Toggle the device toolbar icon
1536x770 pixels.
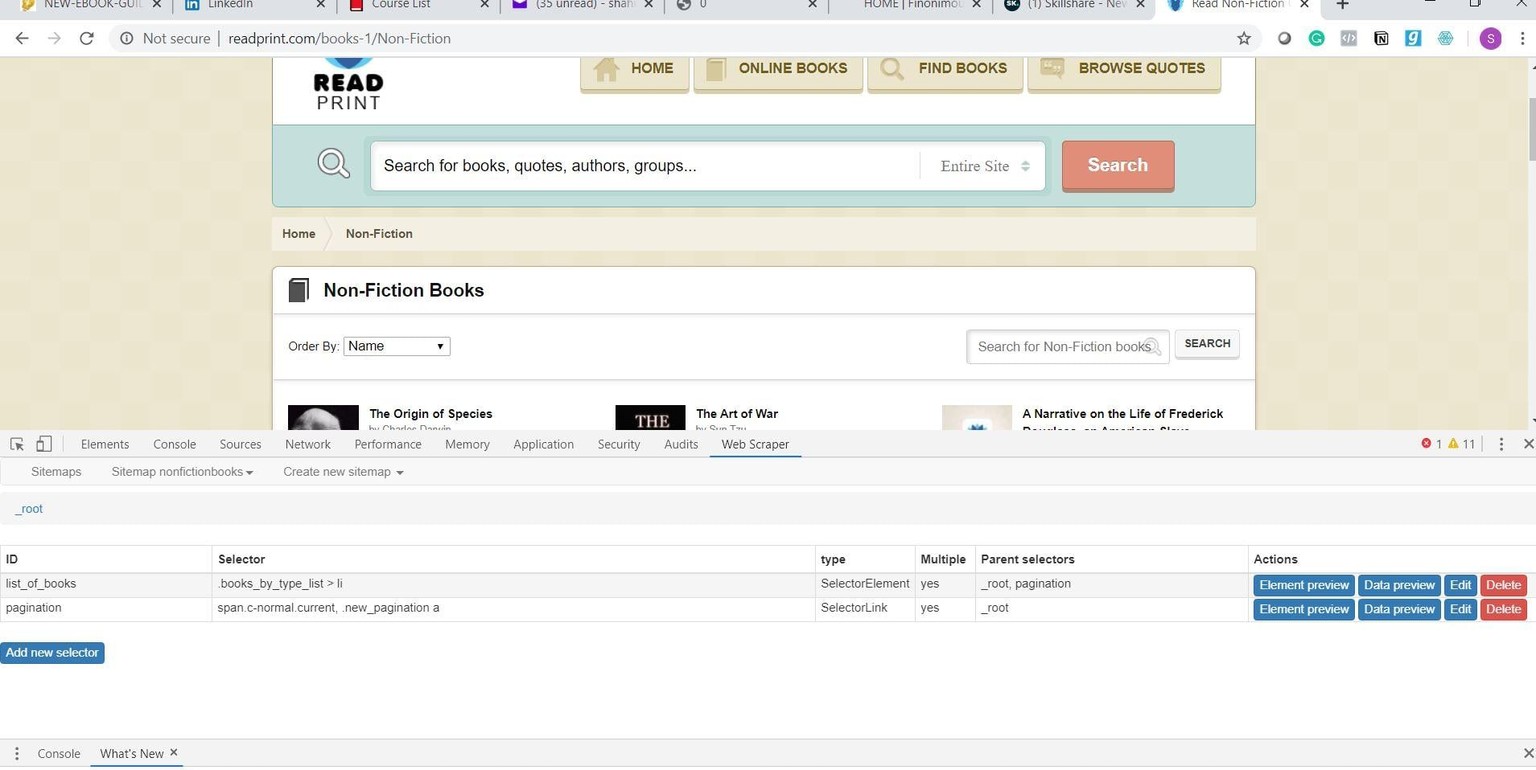pos(44,444)
